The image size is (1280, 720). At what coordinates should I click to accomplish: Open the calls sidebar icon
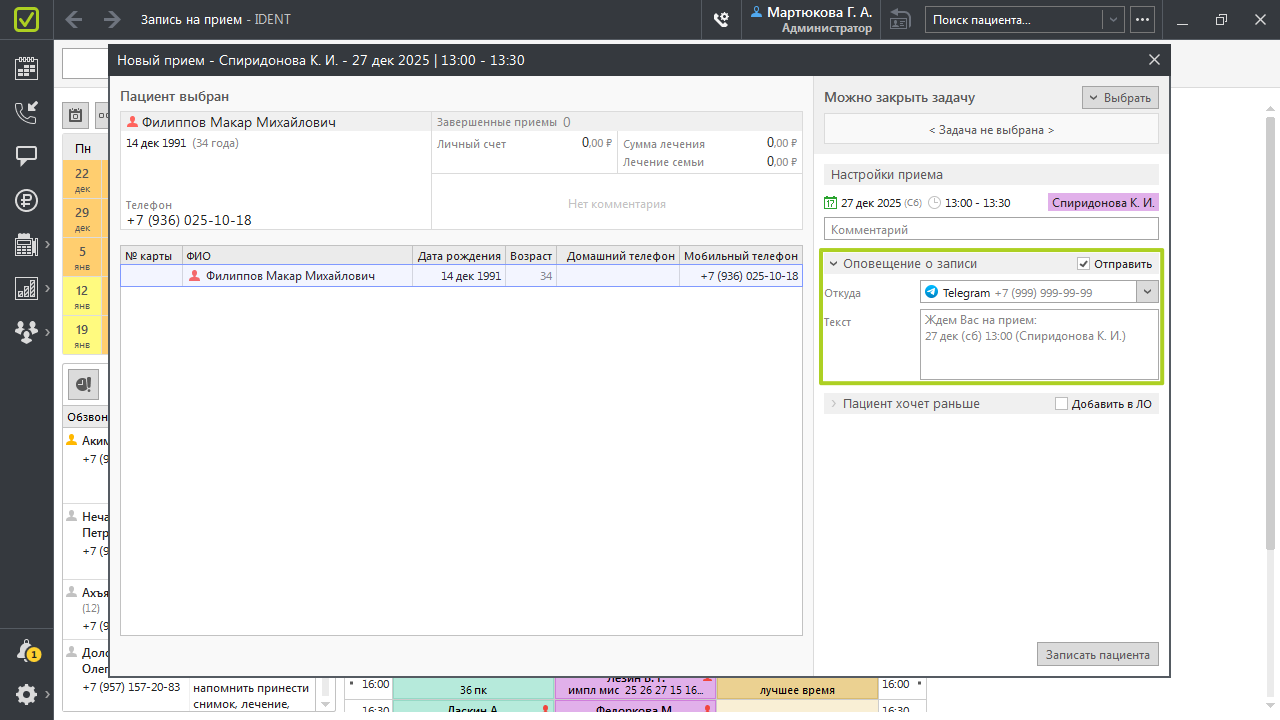pyautogui.click(x=26, y=112)
